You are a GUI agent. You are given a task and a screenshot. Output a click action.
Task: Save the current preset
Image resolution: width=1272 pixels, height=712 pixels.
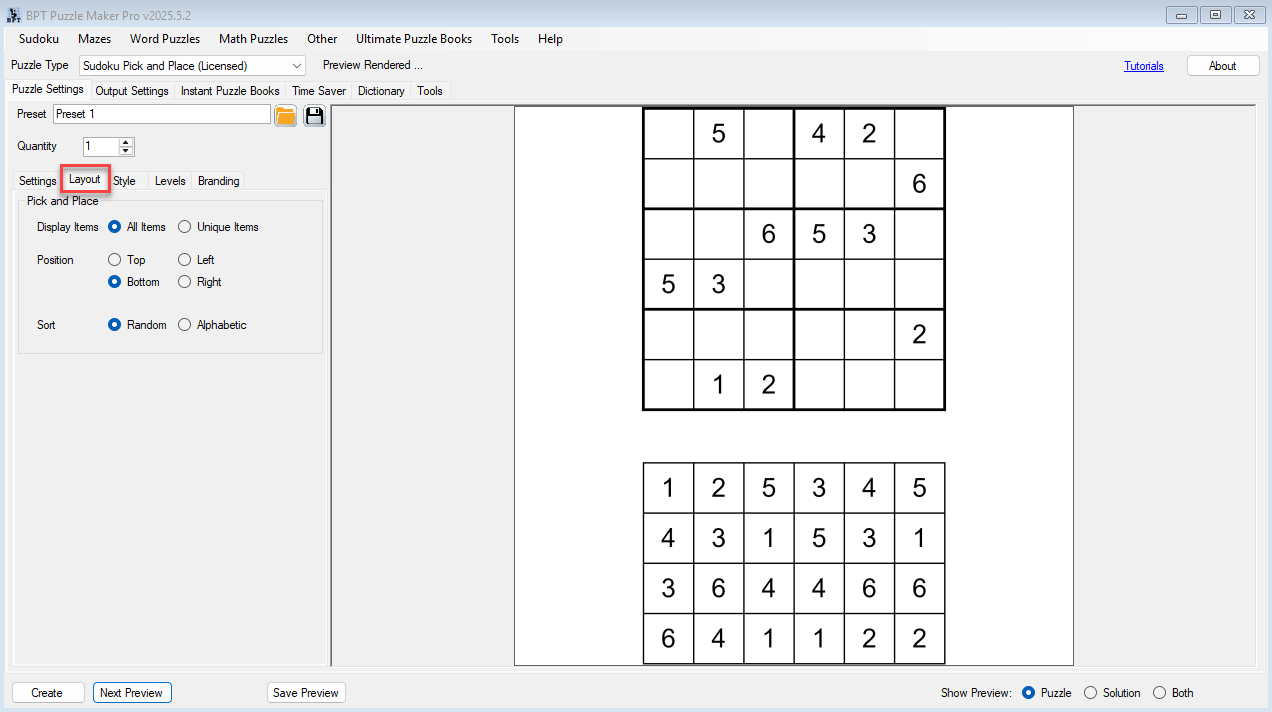313,115
